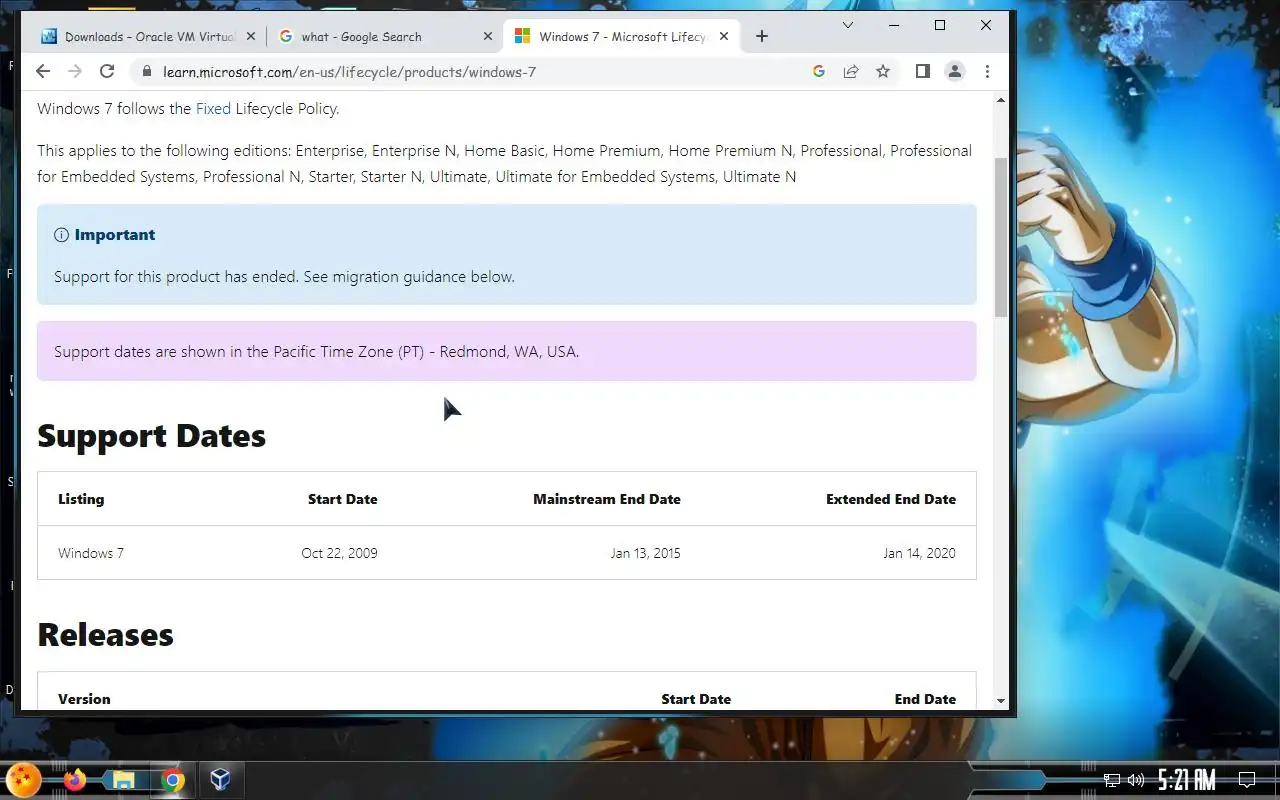The image size is (1280, 800).
Task: Click the address bar URL
Action: click(x=350, y=72)
